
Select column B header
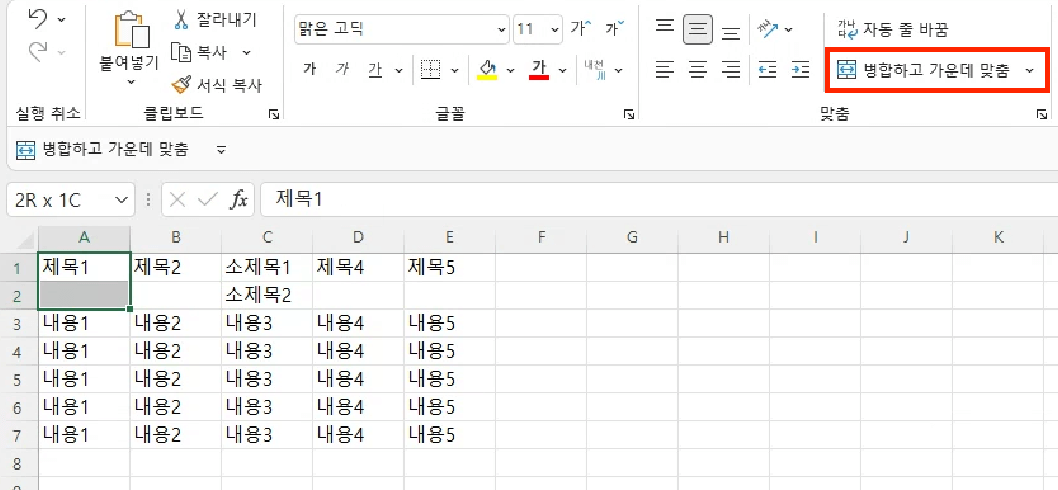pyautogui.click(x=176, y=237)
